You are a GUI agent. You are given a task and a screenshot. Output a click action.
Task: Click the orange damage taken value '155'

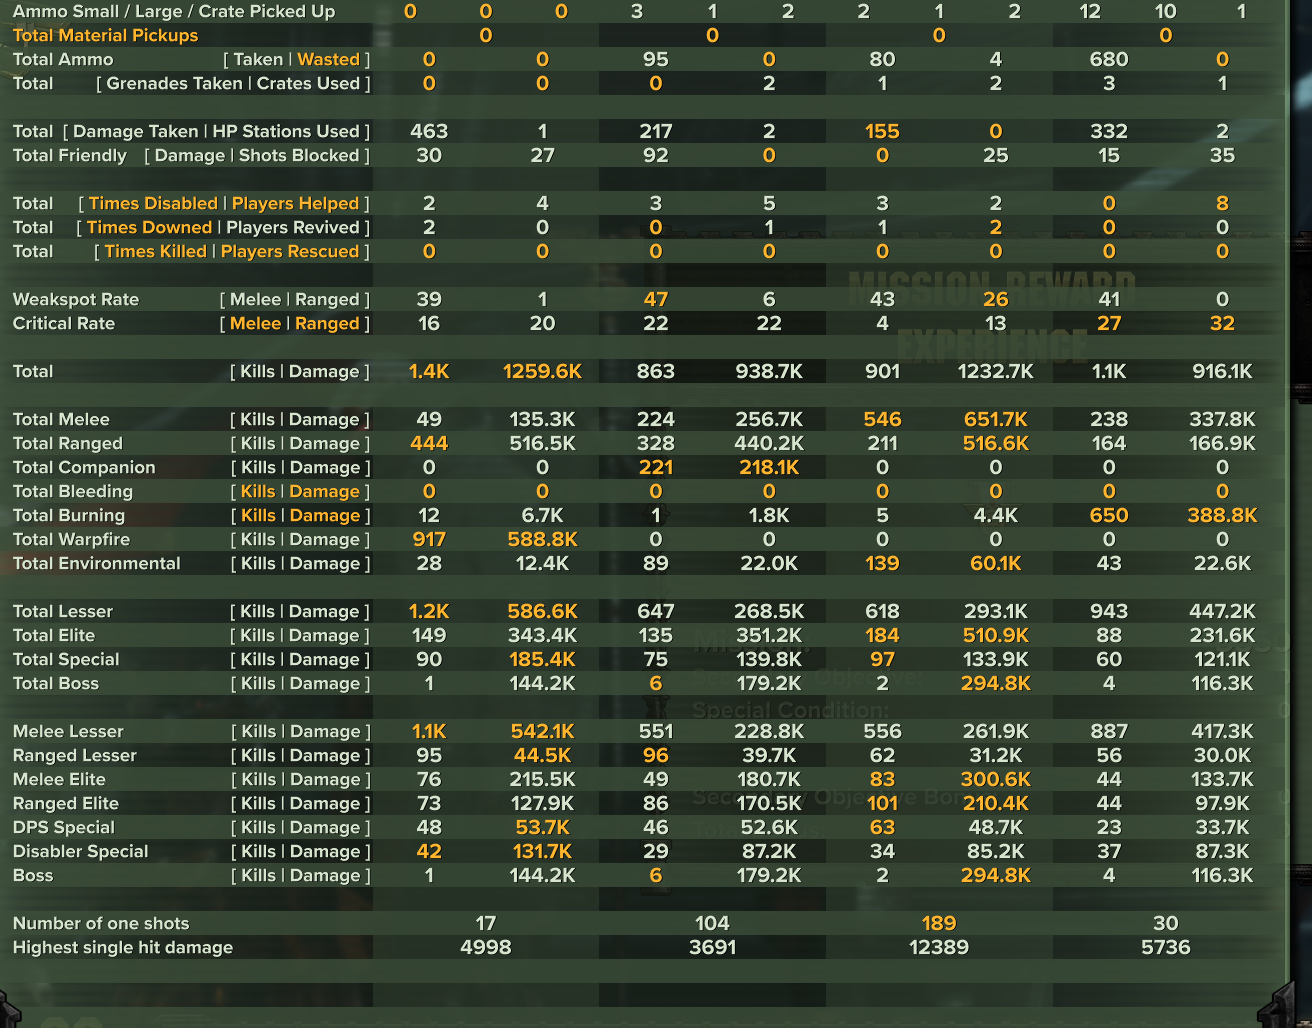click(x=882, y=131)
